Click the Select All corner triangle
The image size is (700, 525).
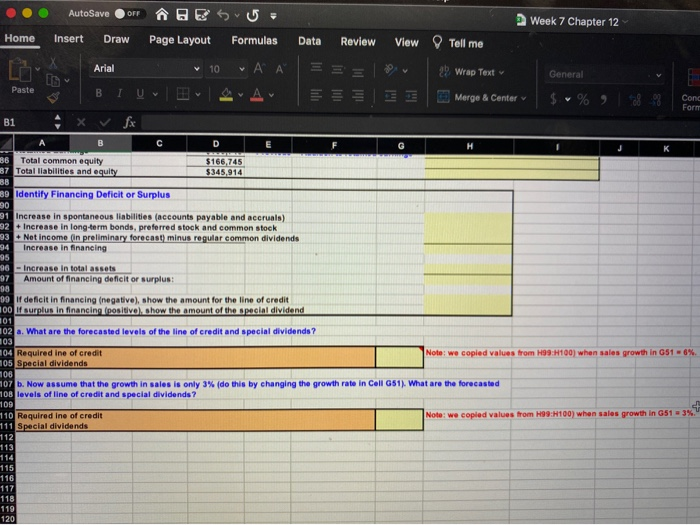[x=6, y=143]
